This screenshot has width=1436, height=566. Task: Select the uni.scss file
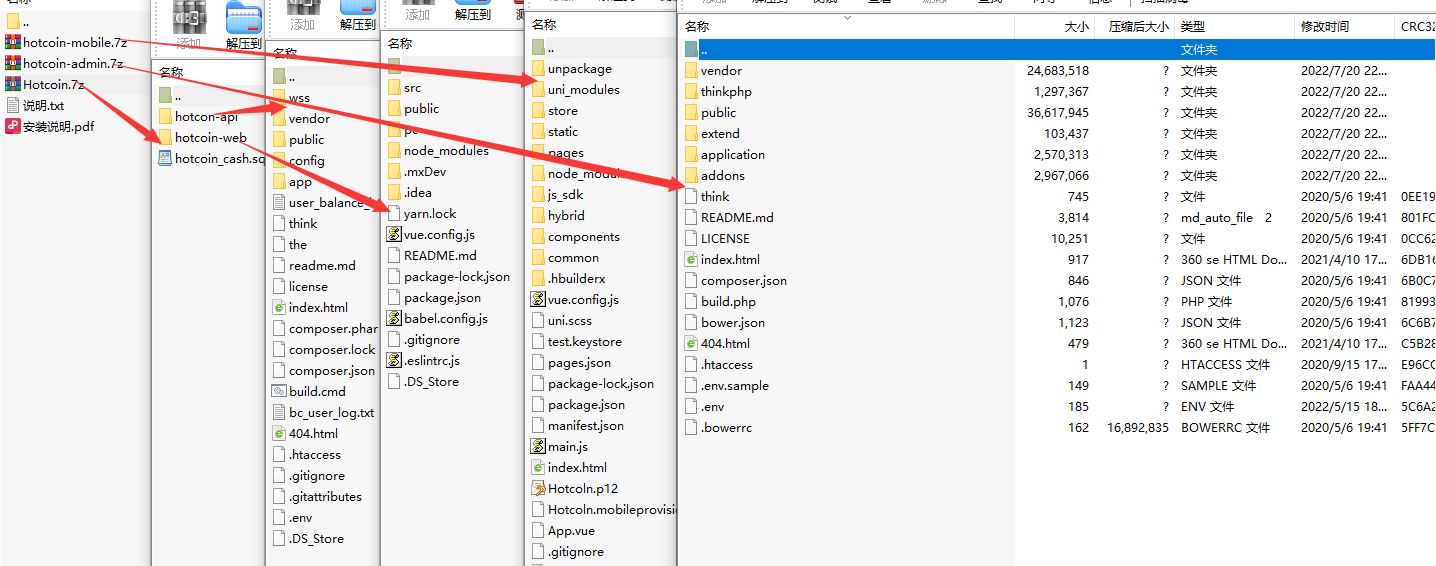562,320
